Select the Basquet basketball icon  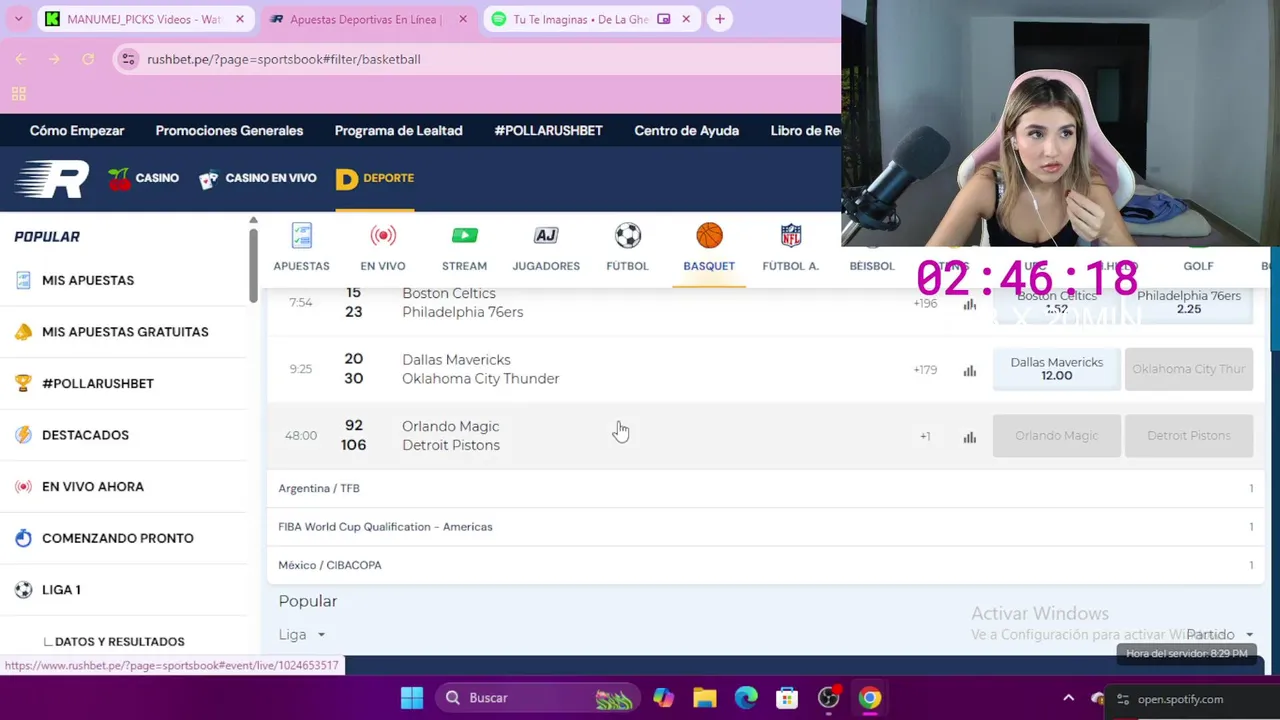[709, 236]
